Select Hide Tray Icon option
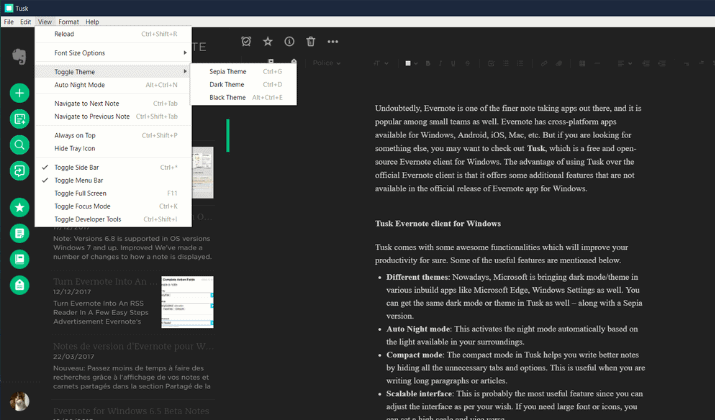This screenshot has height=420, width=715. click(113, 148)
